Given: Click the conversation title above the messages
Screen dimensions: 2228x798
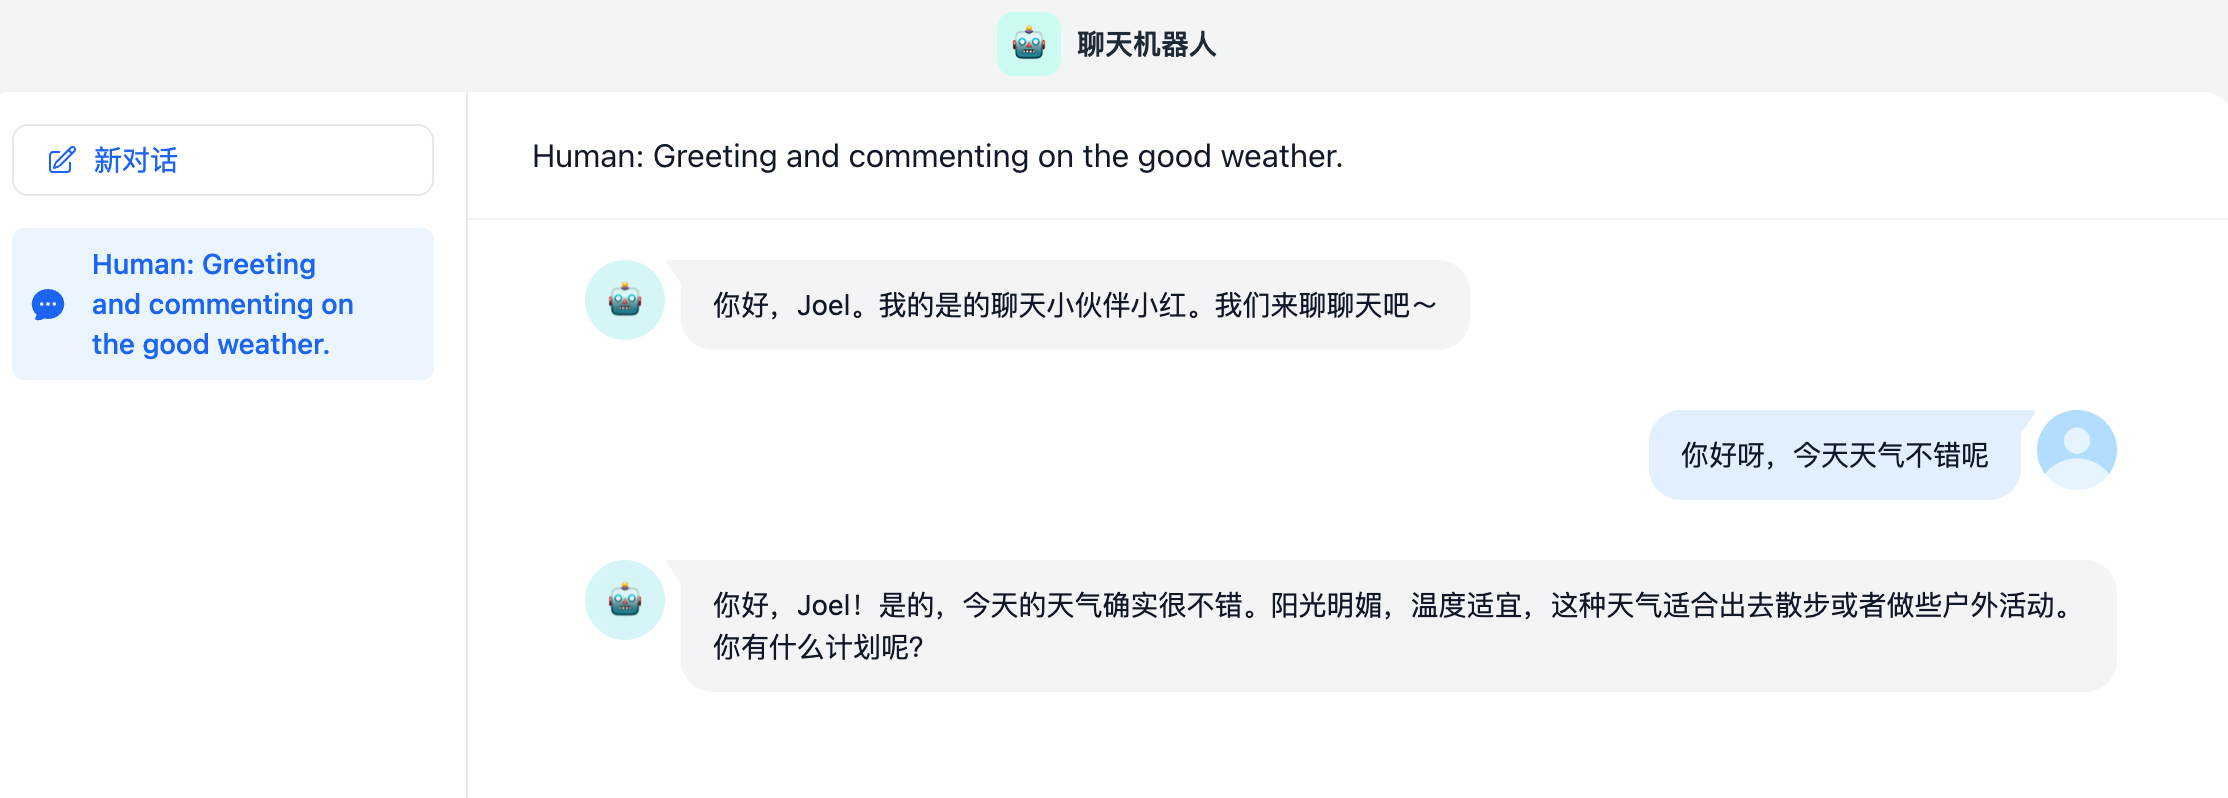Looking at the screenshot, I should [937, 156].
